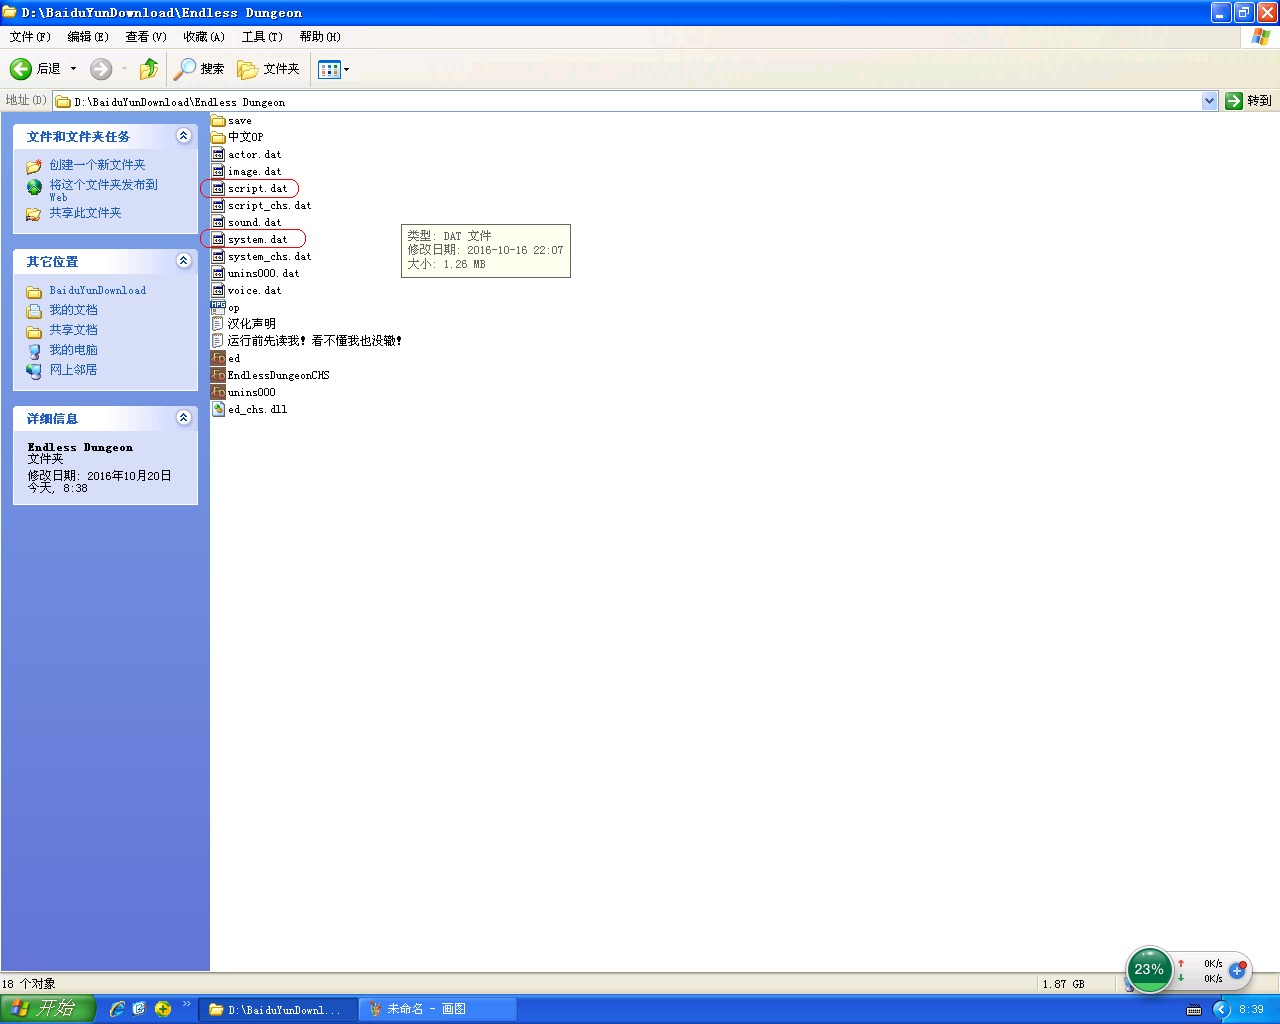This screenshot has width=1280, height=1024.
Task: Select the image.dat file
Action: 246,172
